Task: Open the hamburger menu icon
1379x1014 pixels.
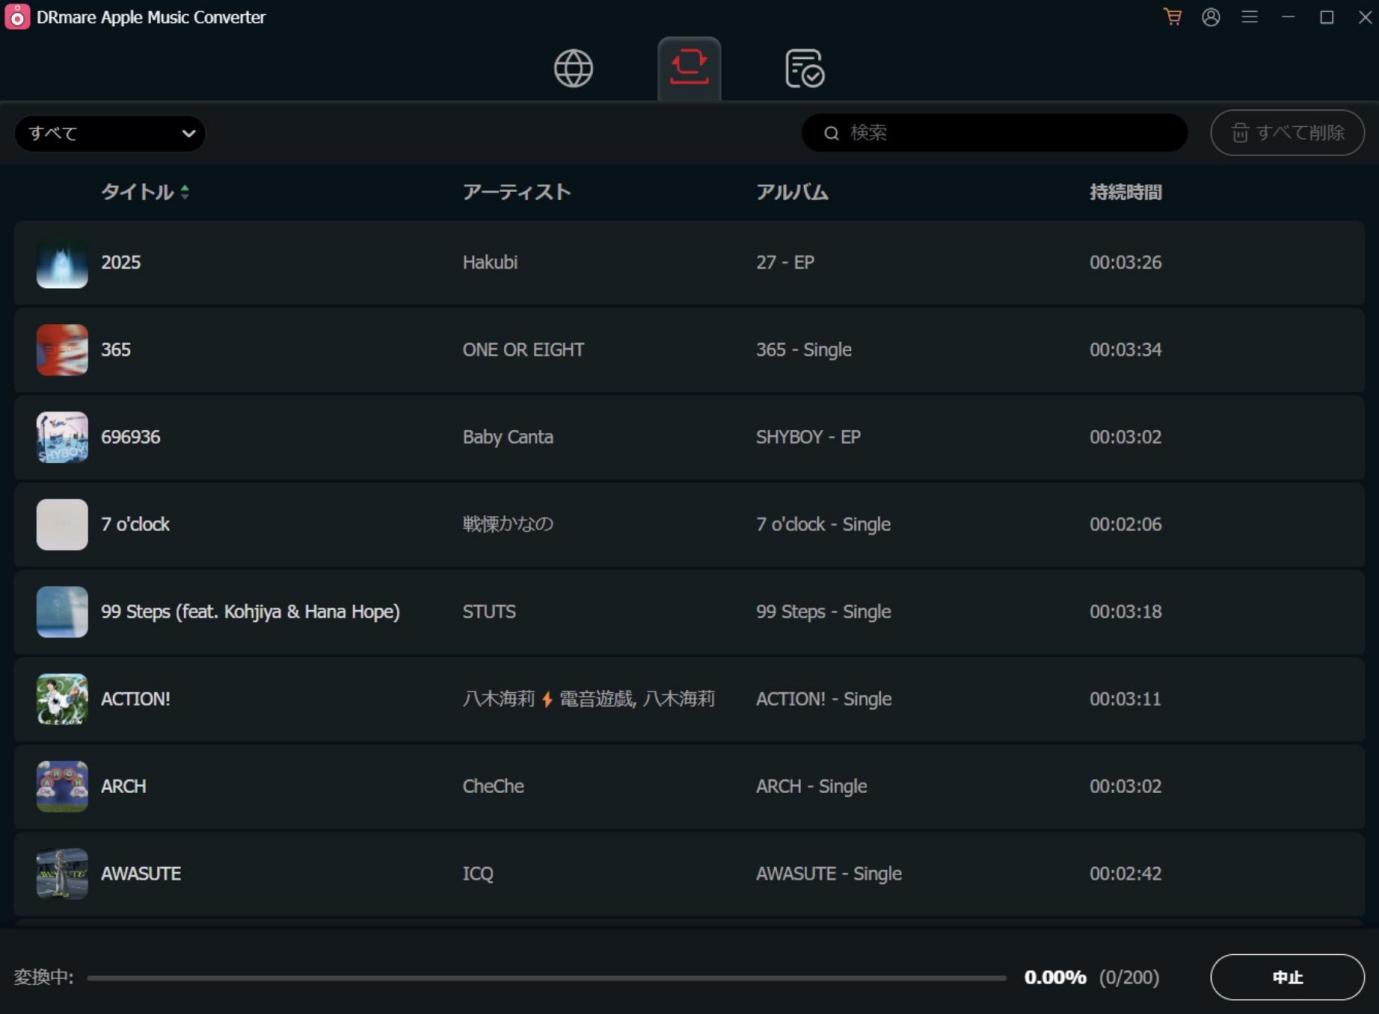Action: tap(1250, 17)
